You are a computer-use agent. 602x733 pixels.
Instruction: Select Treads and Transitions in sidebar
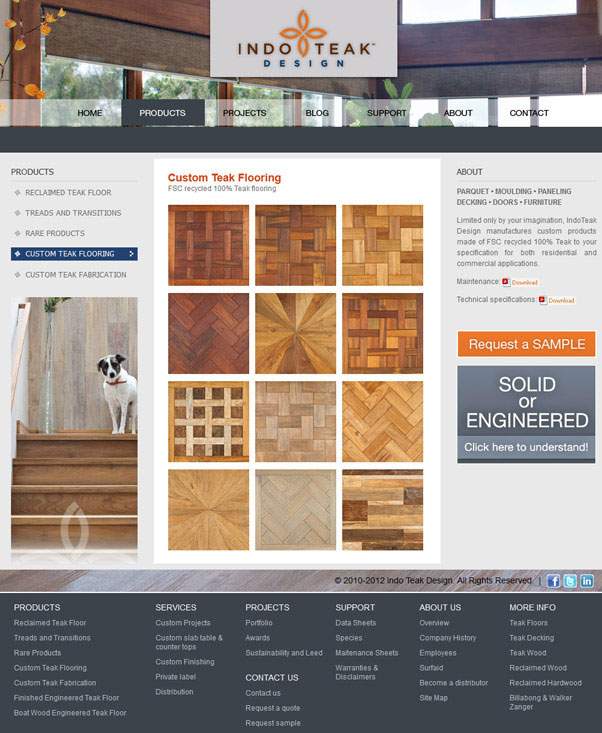click(x=73, y=213)
